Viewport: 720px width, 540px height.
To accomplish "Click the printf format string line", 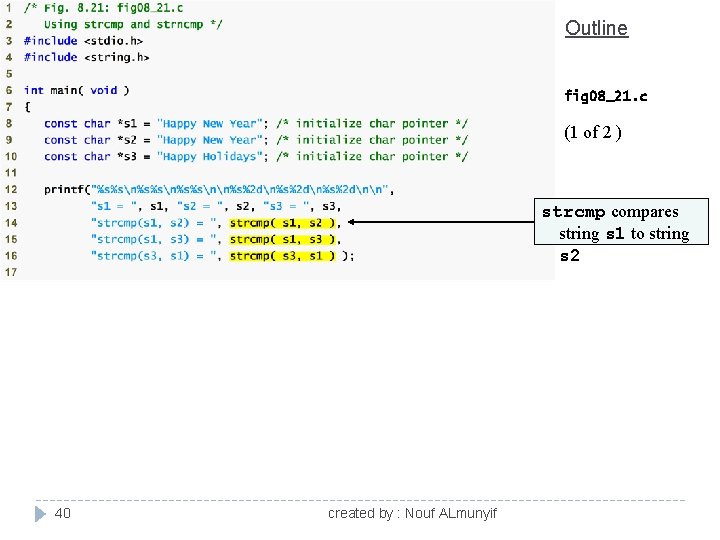I will coord(219,190).
